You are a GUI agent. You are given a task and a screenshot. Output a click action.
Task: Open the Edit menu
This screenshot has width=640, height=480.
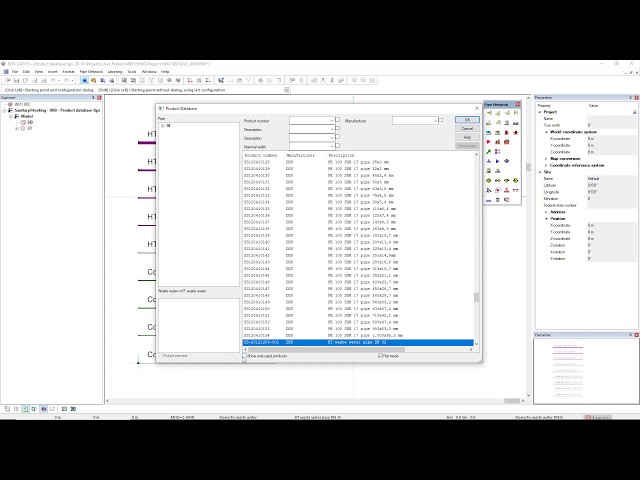tap(26, 71)
